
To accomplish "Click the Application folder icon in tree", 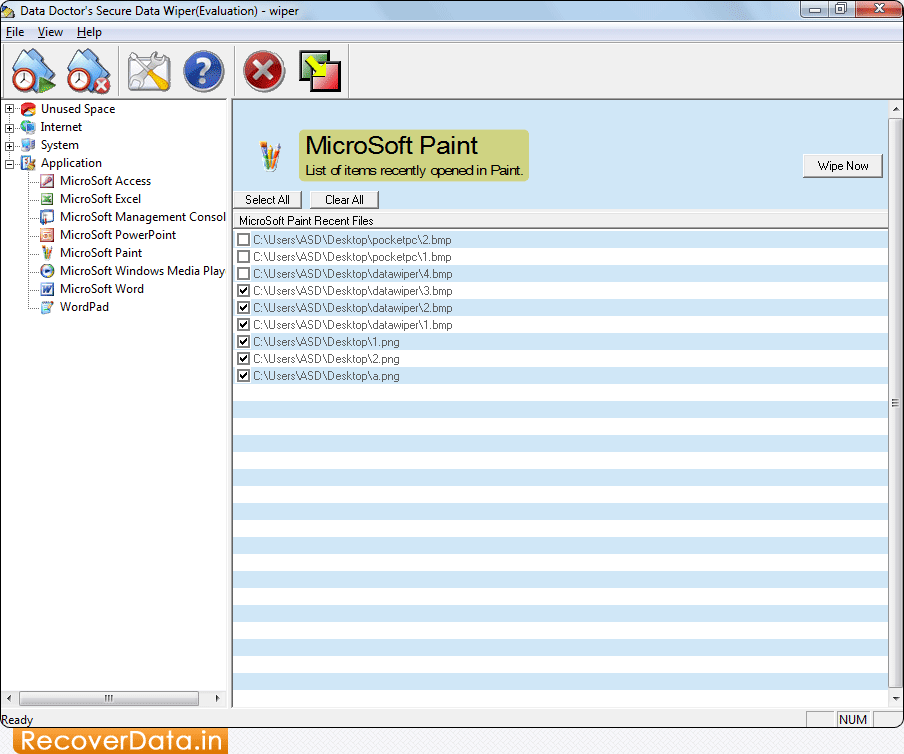I will 28,163.
